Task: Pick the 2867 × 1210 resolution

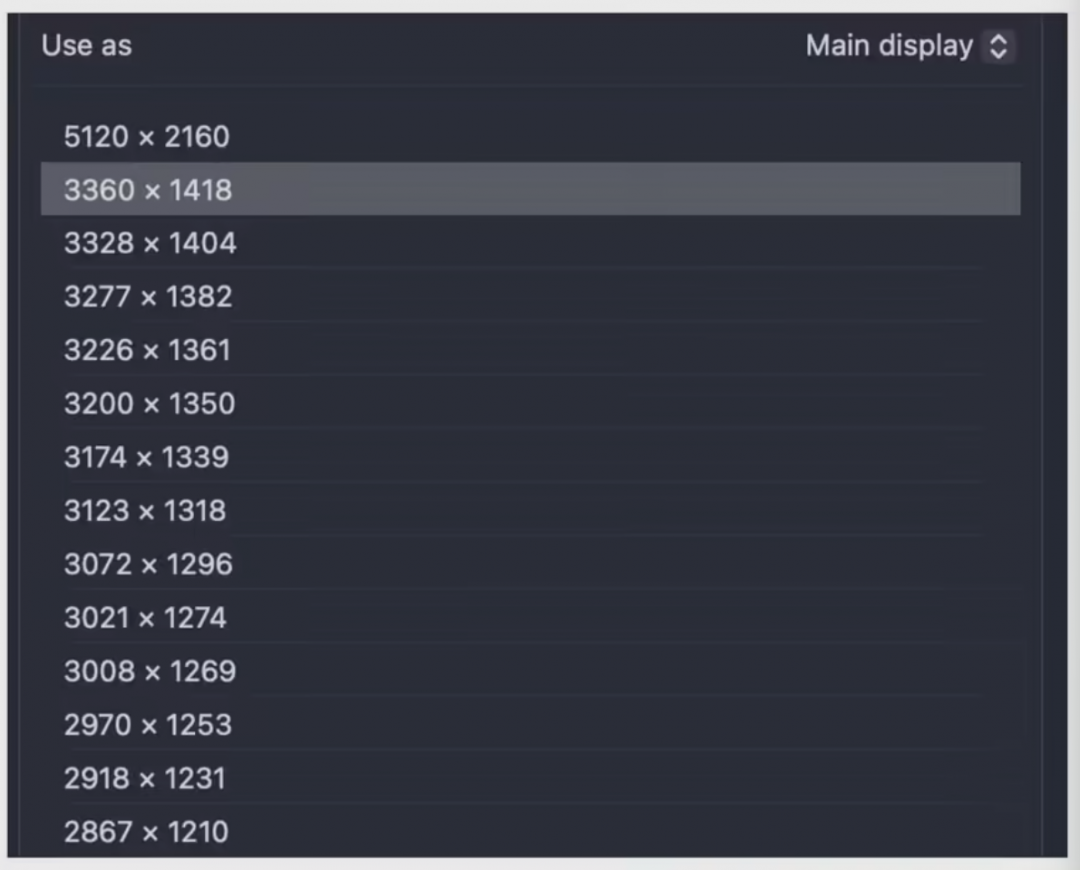Action: click(147, 831)
